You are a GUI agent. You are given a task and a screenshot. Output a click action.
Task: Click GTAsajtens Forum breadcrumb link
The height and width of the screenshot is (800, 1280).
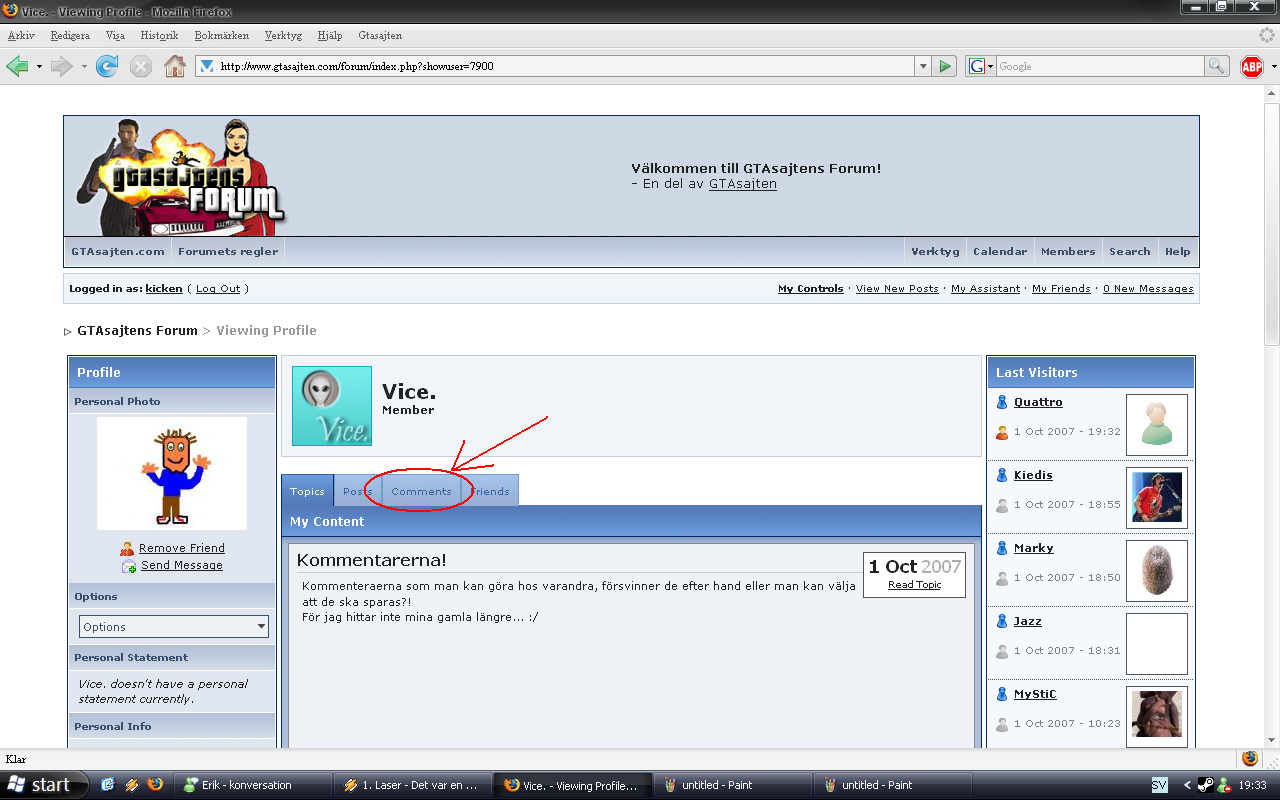click(137, 331)
